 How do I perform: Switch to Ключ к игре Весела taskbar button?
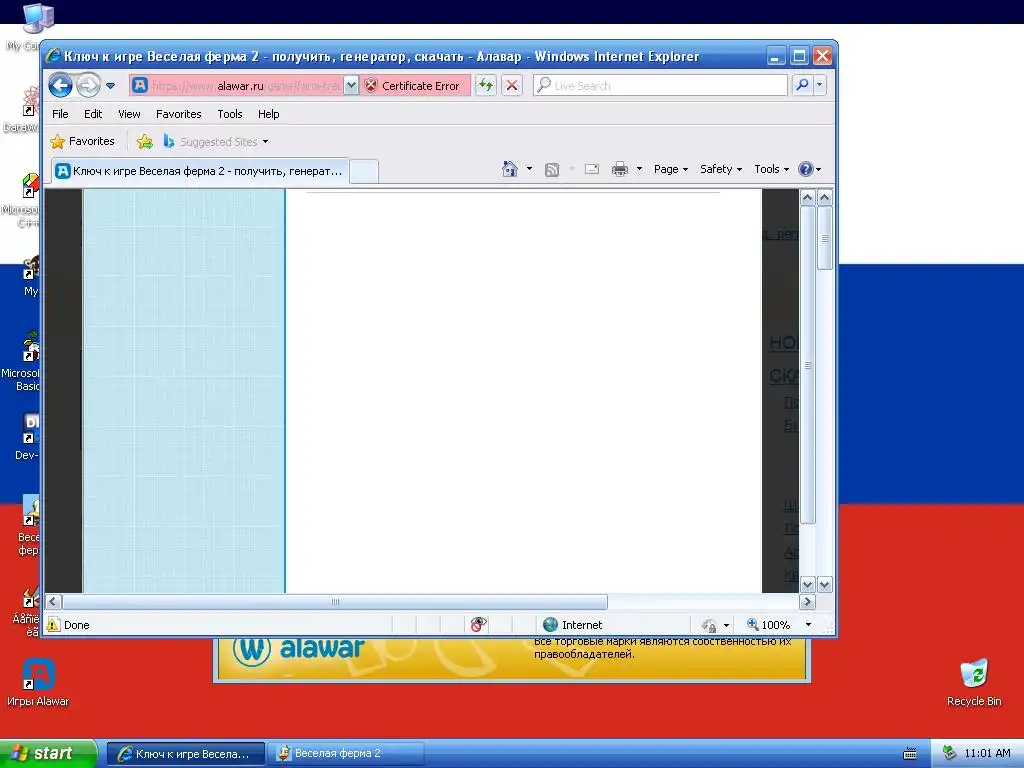point(186,754)
